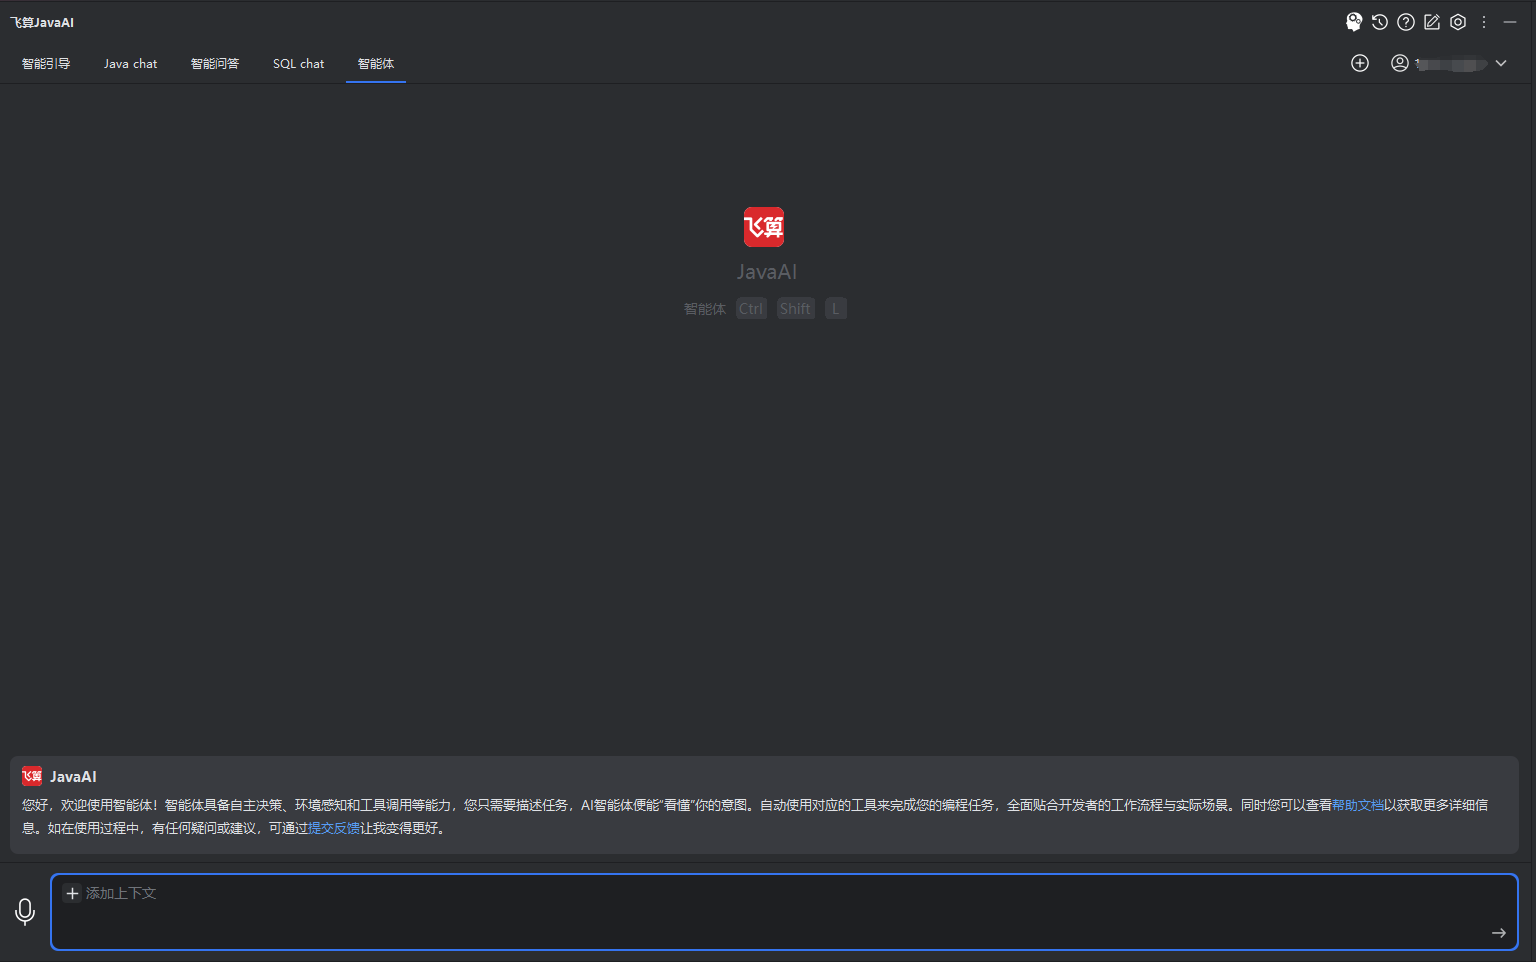Click the microphone voice input icon

pyautogui.click(x=25, y=911)
